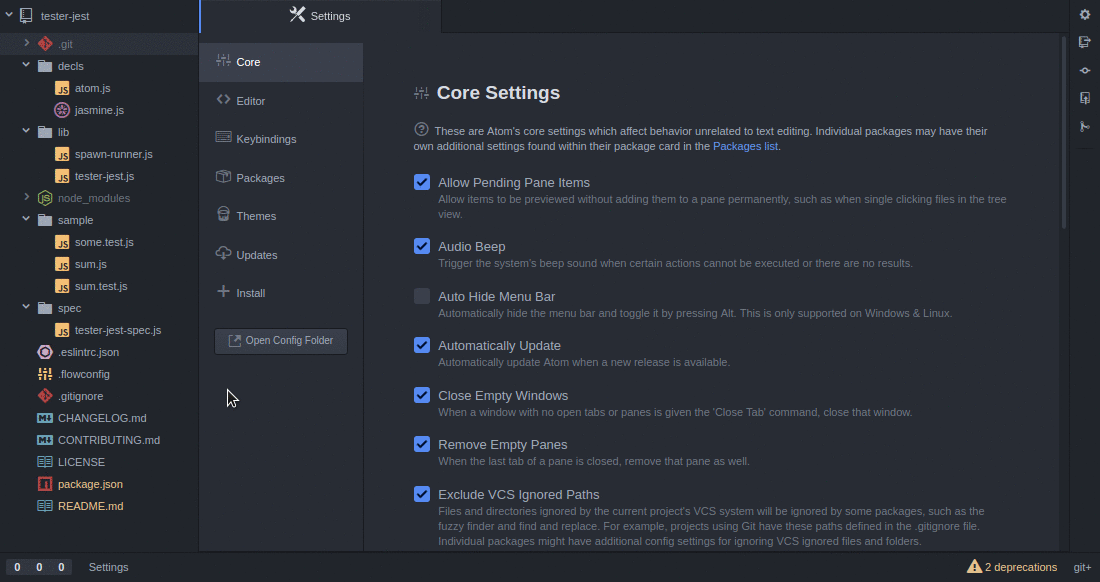This screenshot has height=582, width=1100.
Task: Open some.test.js in the tree
Action: [104, 242]
